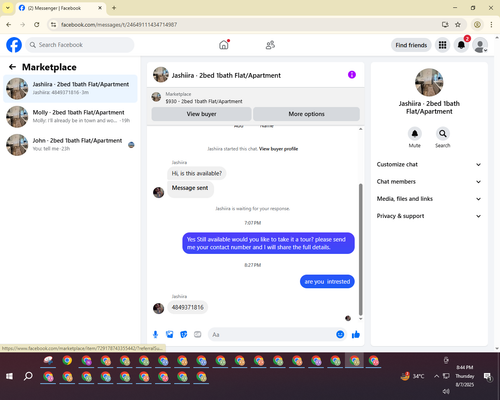Open conversation info purple icon
The width and height of the screenshot is (500, 400).
pos(352,75)
